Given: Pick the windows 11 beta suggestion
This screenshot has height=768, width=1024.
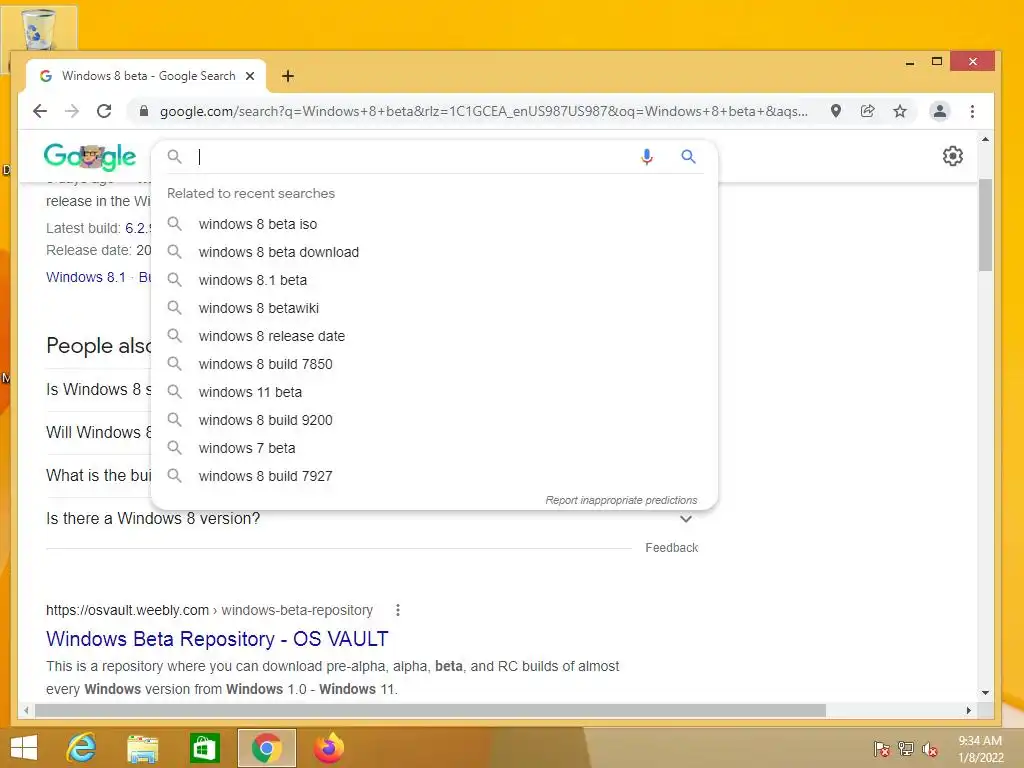Looking at the screenshot, I should 434,392.
